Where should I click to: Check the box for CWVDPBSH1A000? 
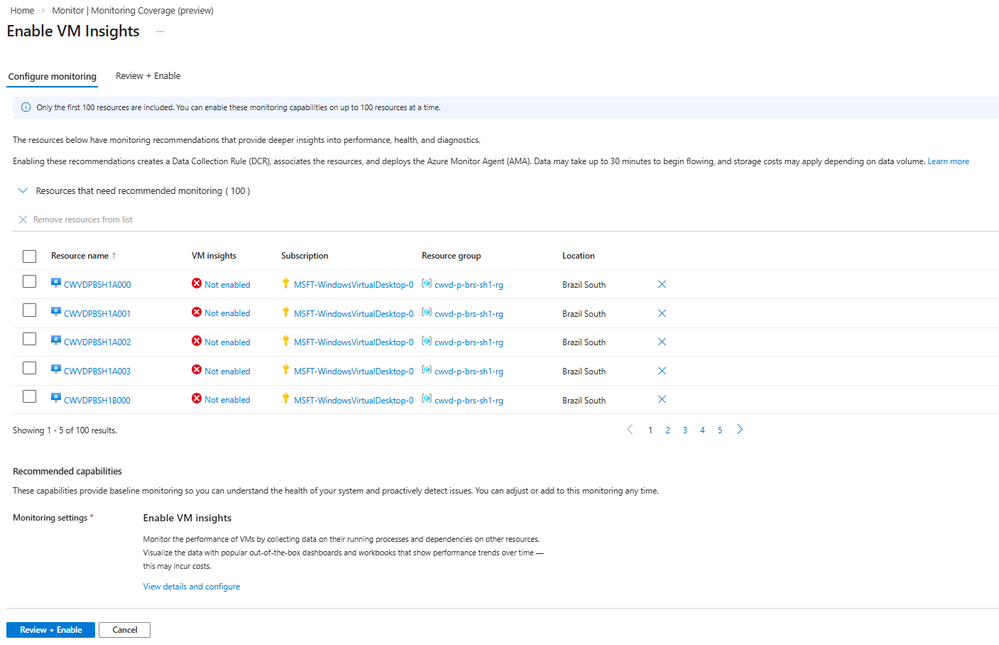tap(29, 281)
